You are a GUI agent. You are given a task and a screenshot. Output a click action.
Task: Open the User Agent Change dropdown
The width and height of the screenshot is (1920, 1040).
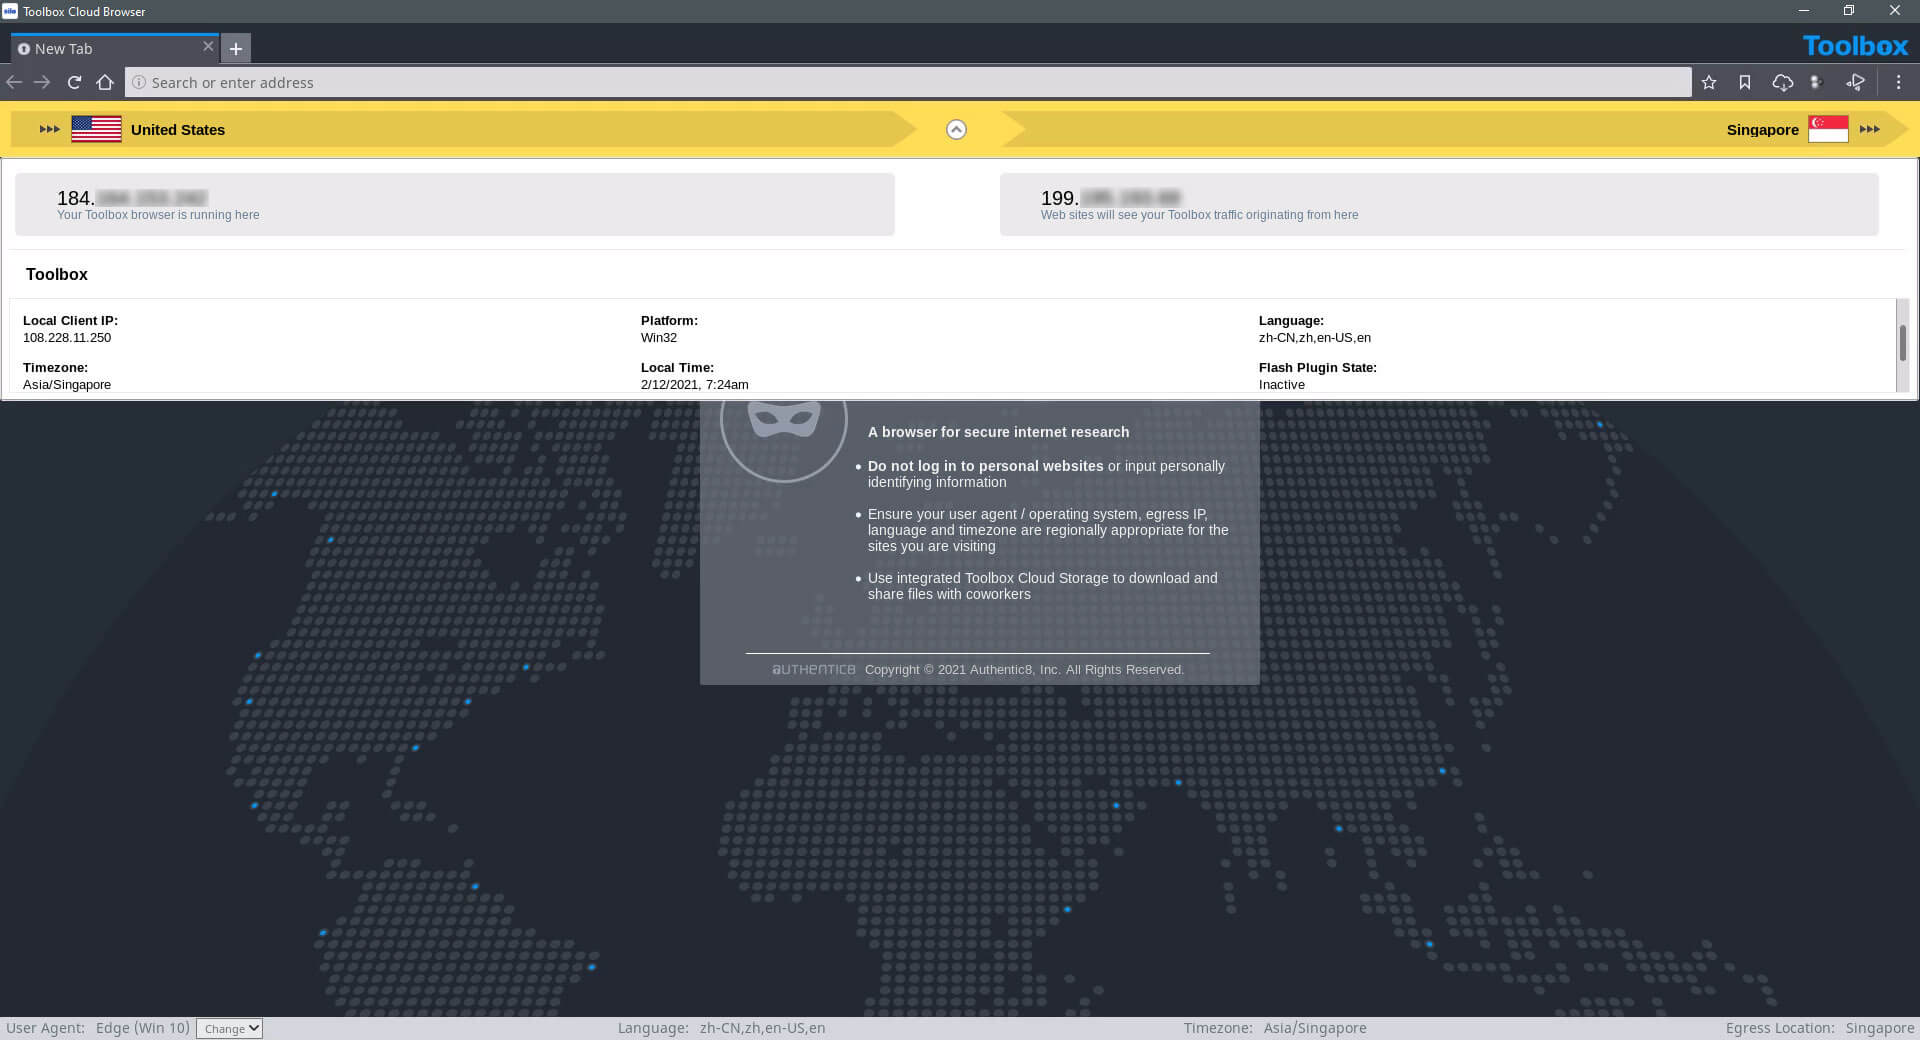click(x=229, y=1028)
